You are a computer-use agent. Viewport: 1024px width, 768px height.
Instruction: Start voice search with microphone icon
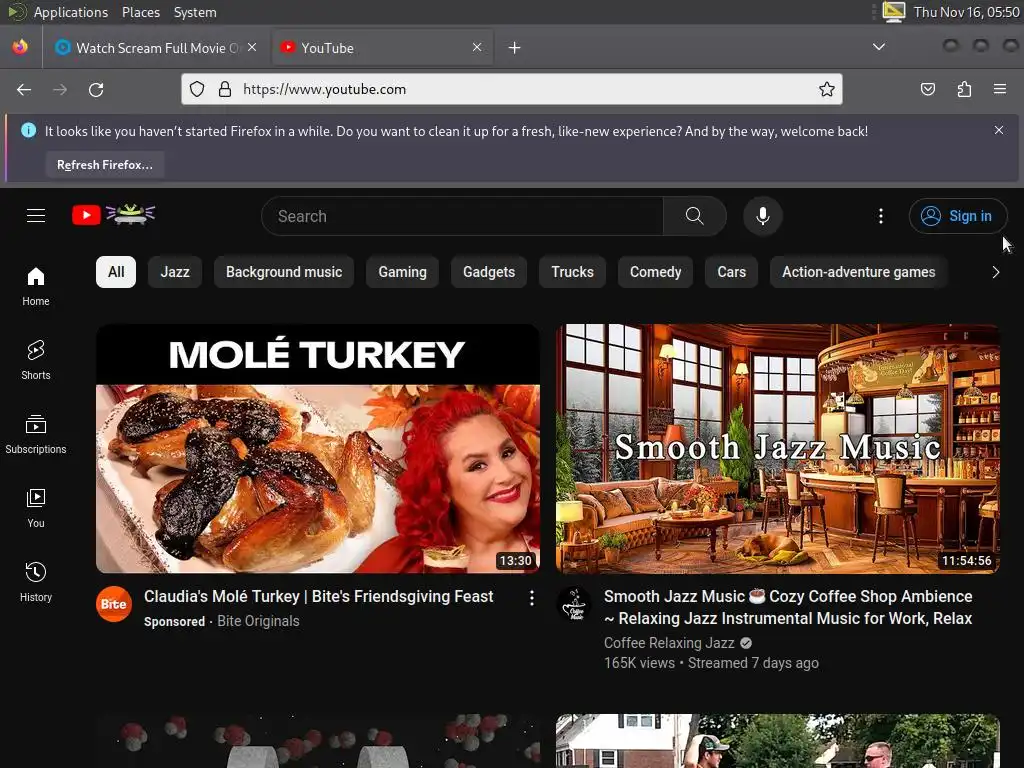762,216
